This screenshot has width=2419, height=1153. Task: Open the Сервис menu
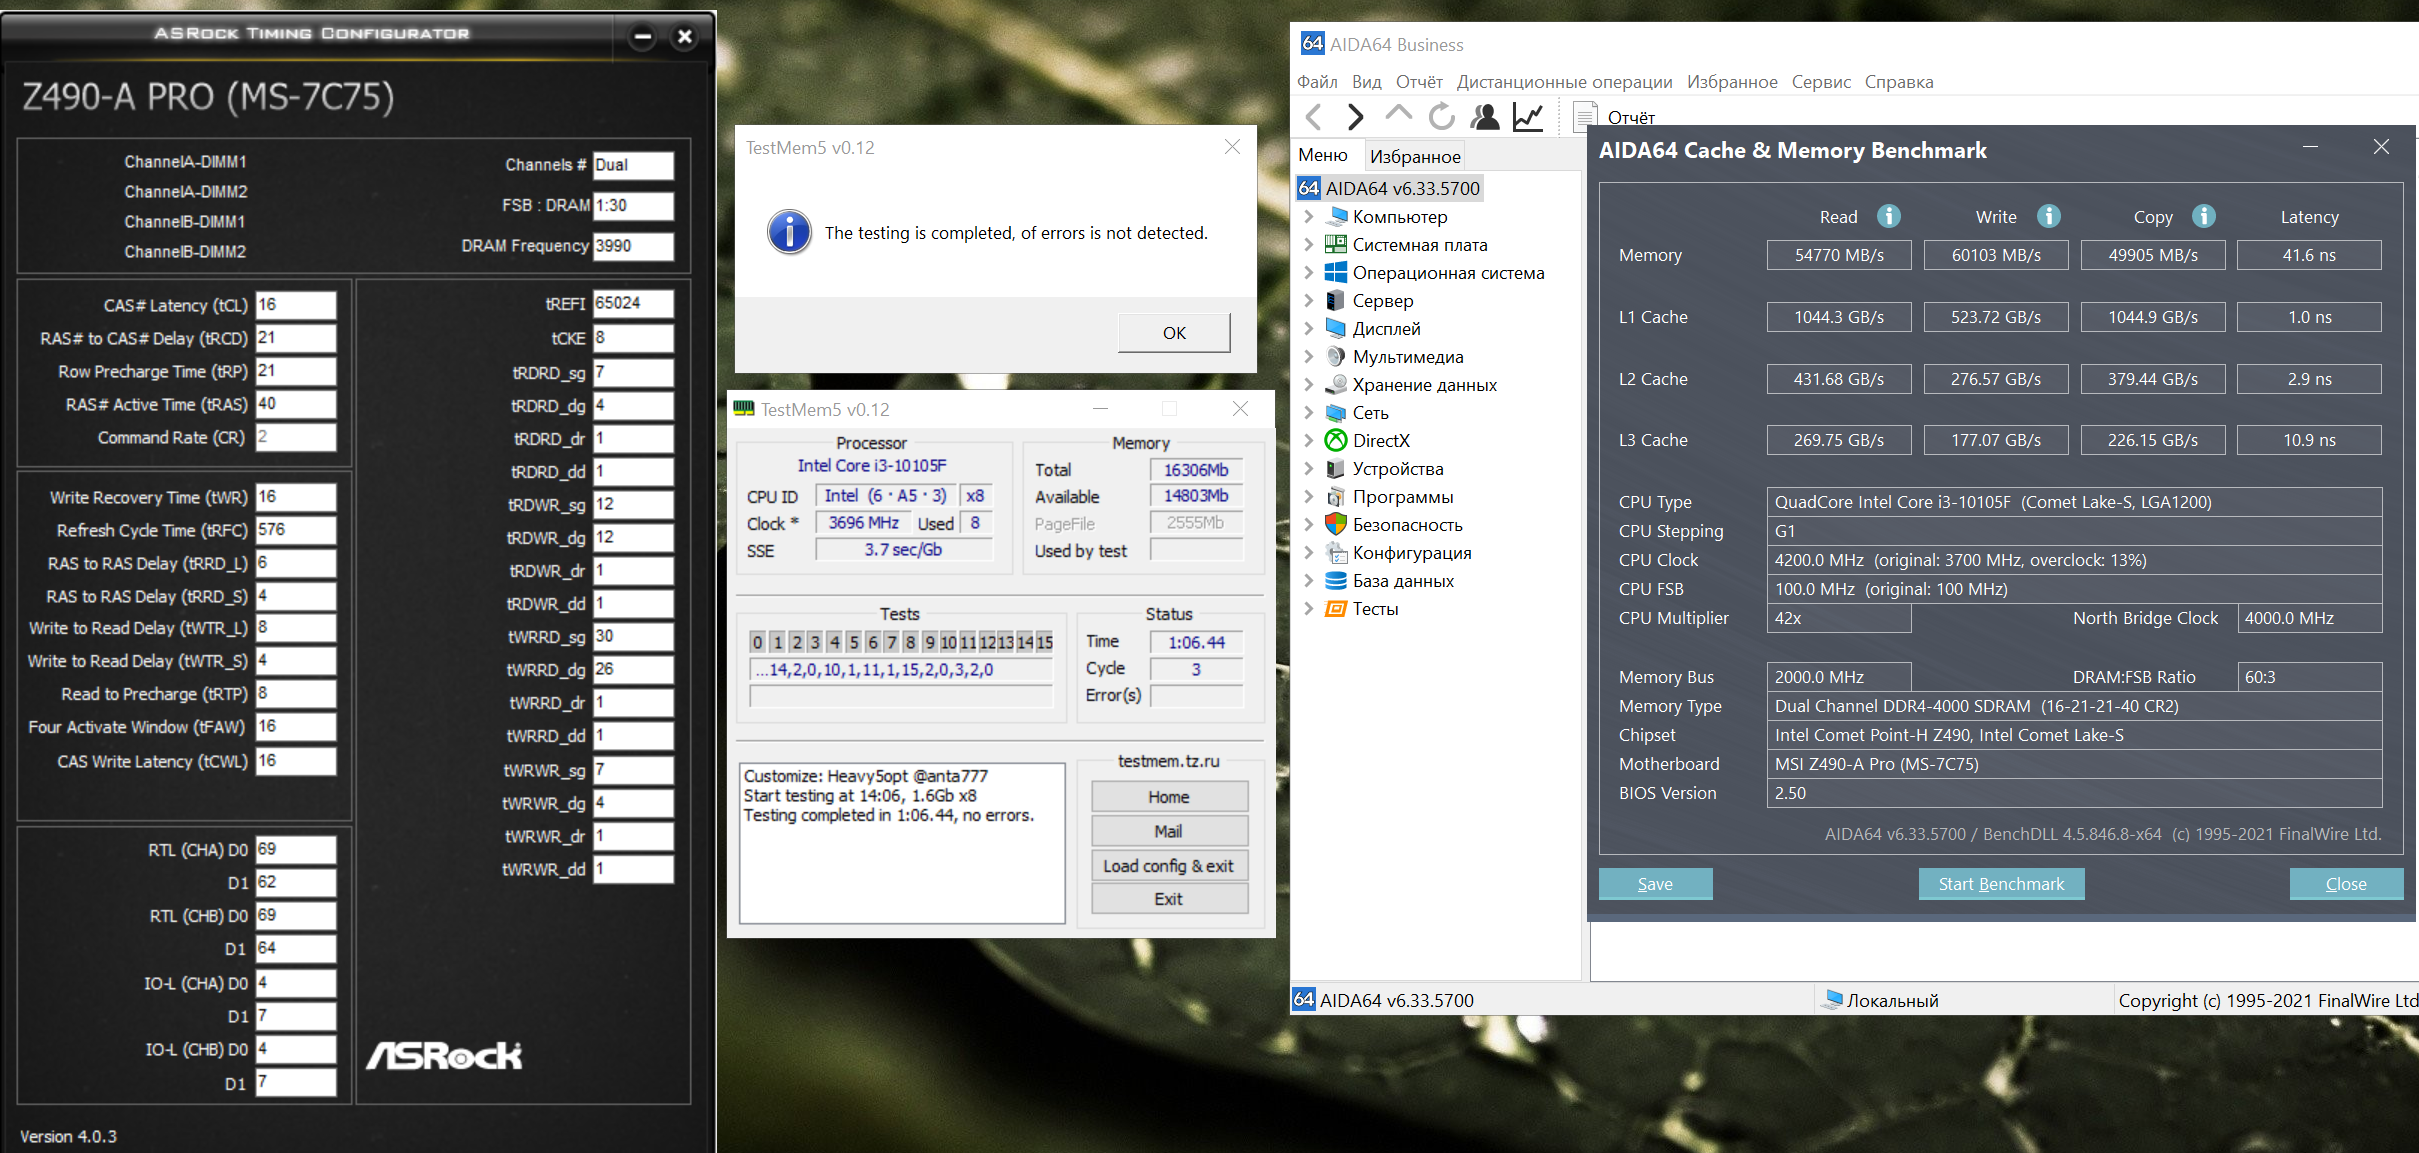[1820, 82]
